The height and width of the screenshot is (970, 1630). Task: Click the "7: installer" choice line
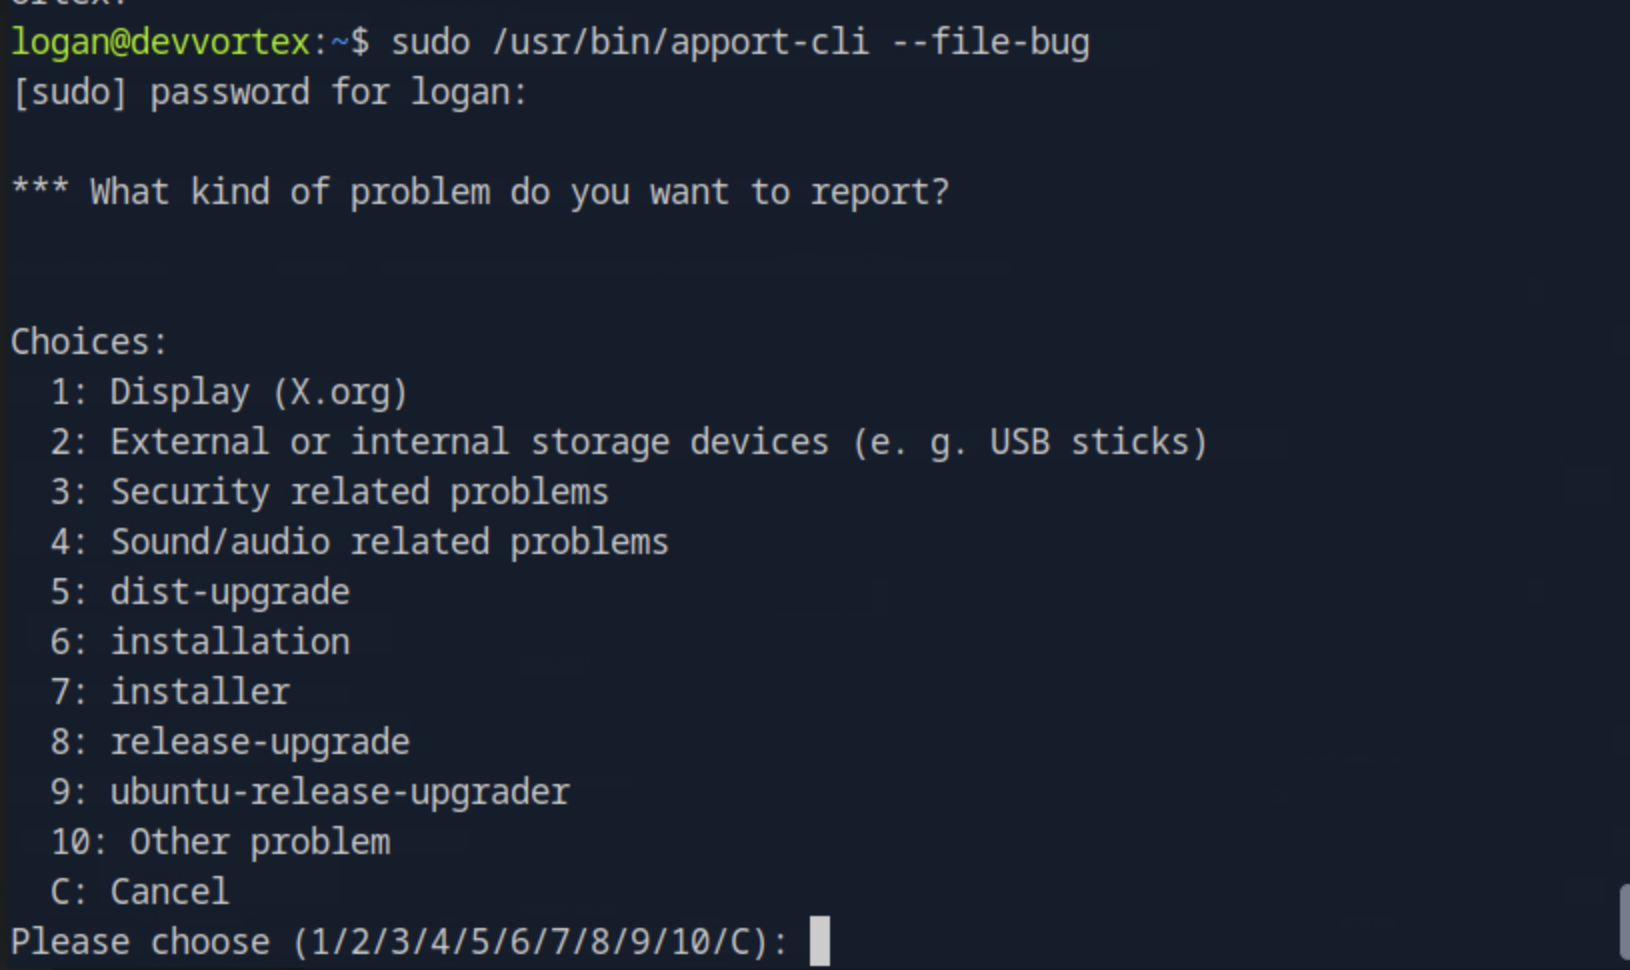coord(170,692)
